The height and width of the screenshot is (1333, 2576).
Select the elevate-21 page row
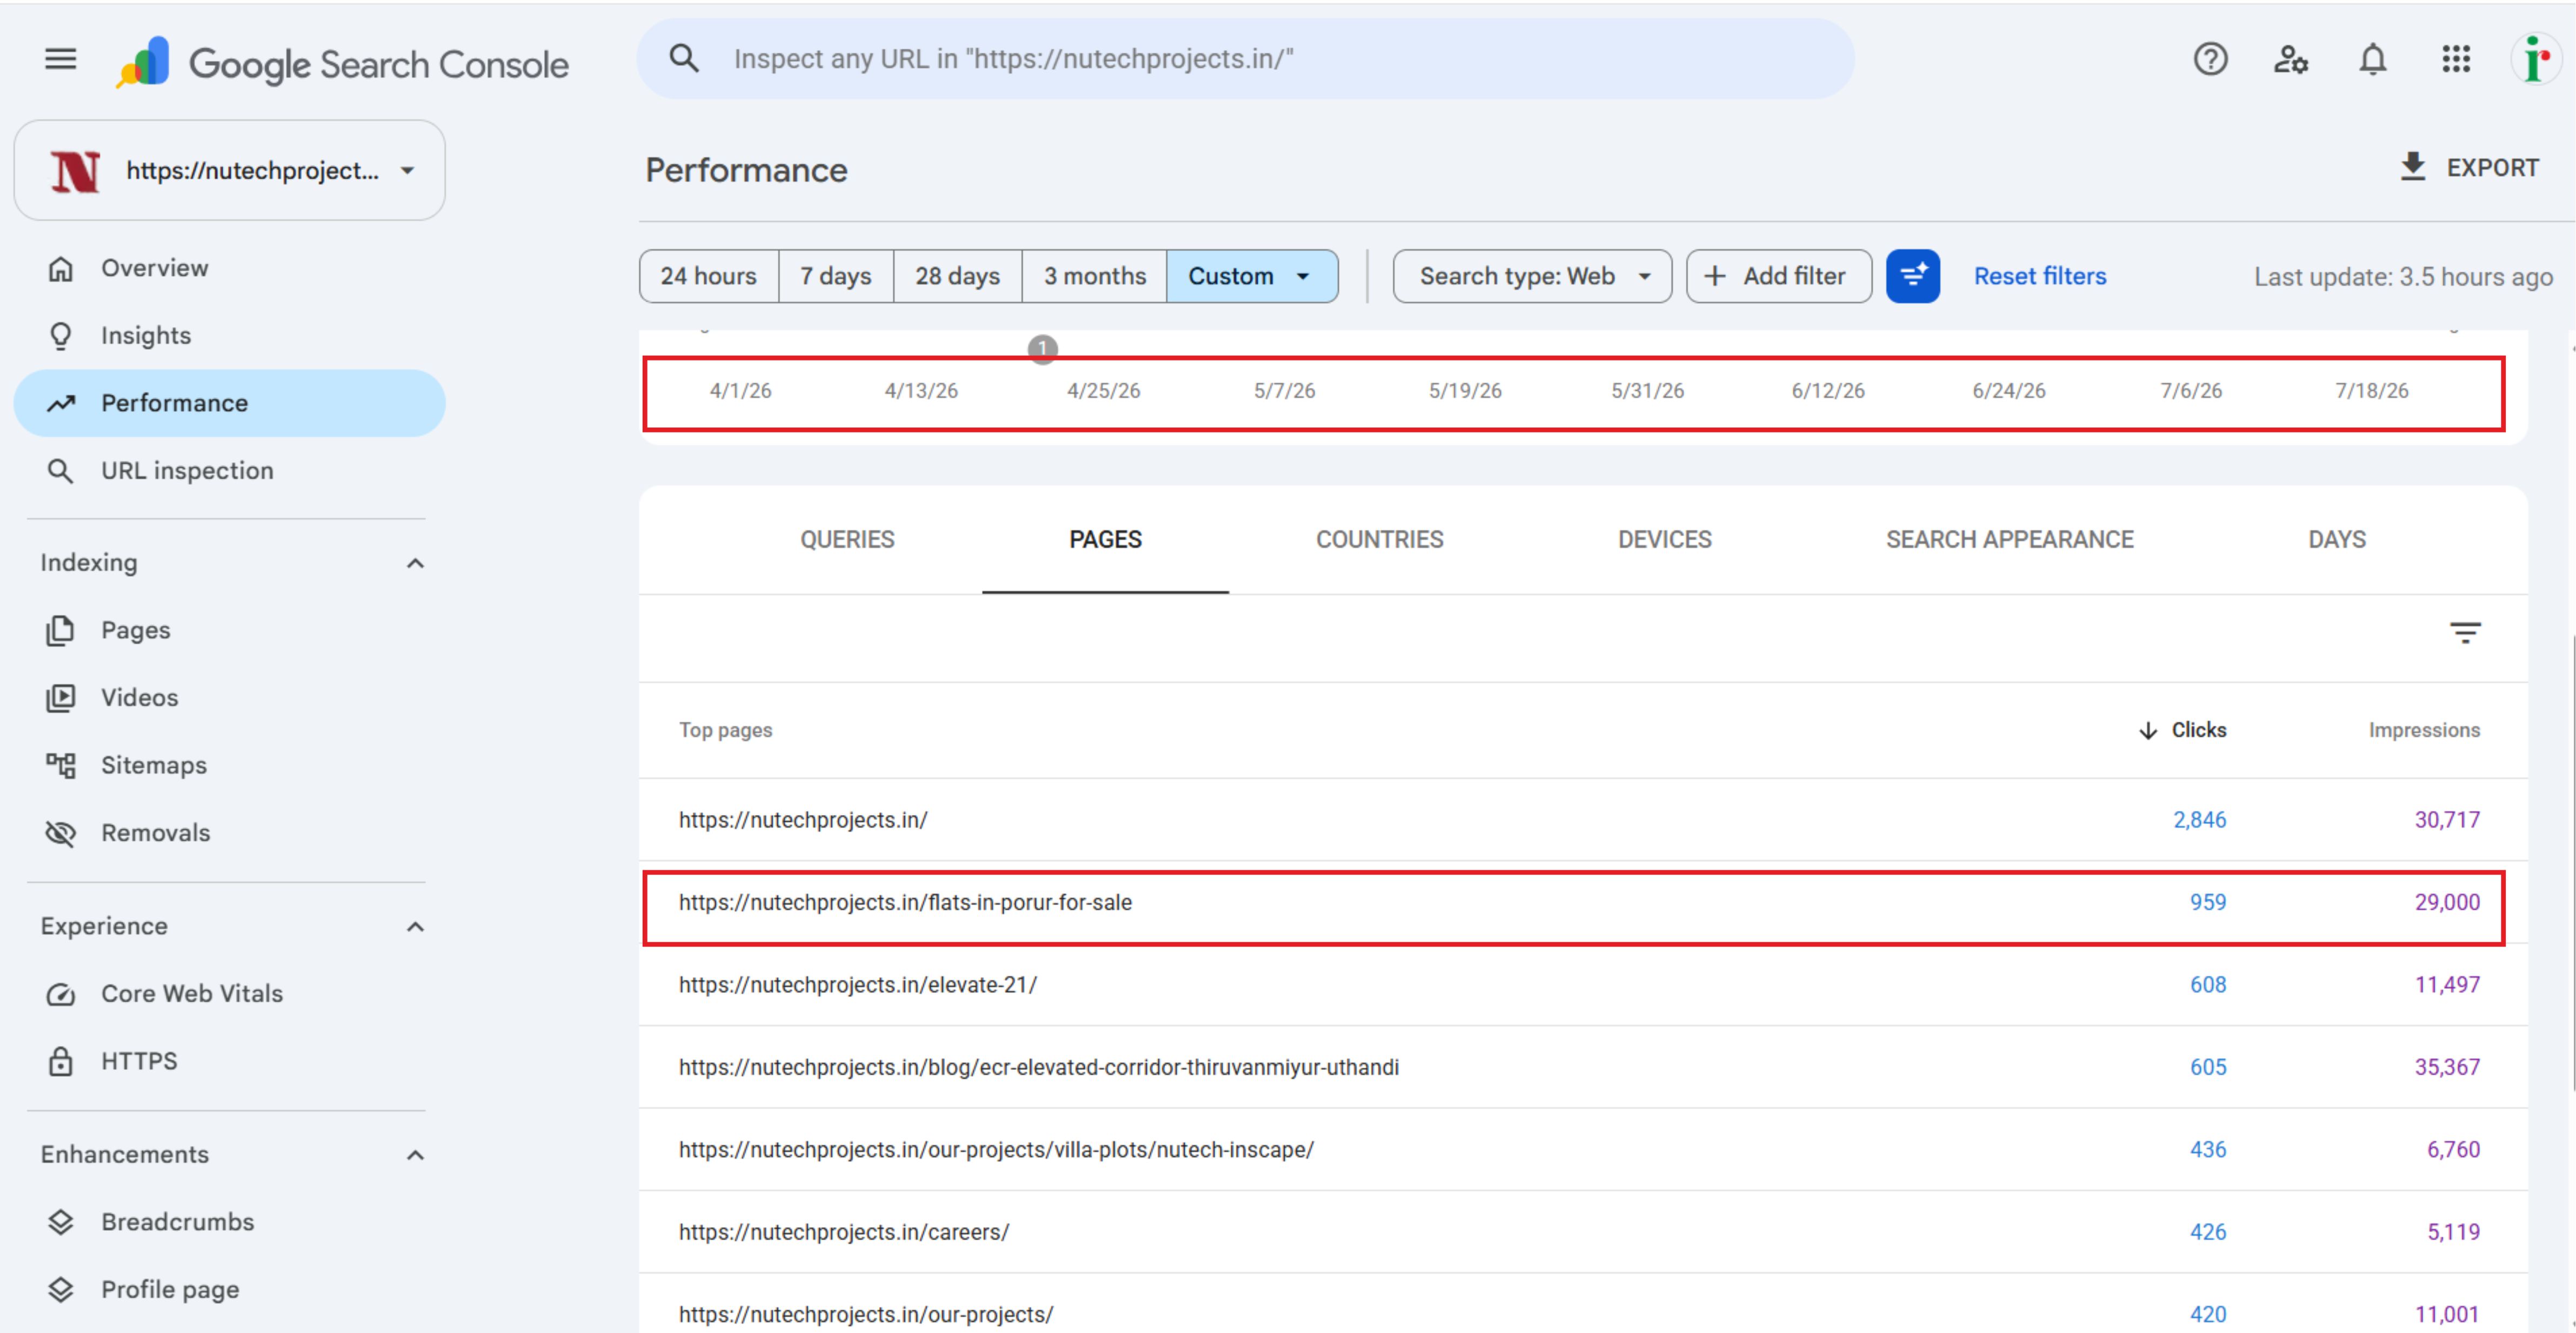point(1583,985)
